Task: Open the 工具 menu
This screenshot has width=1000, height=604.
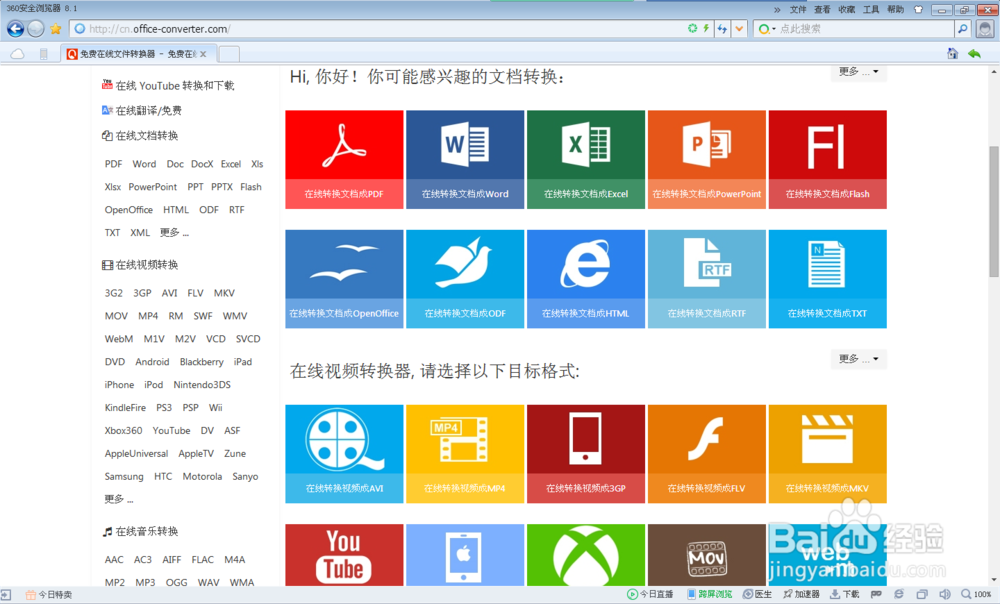Action: coord(871,10)
